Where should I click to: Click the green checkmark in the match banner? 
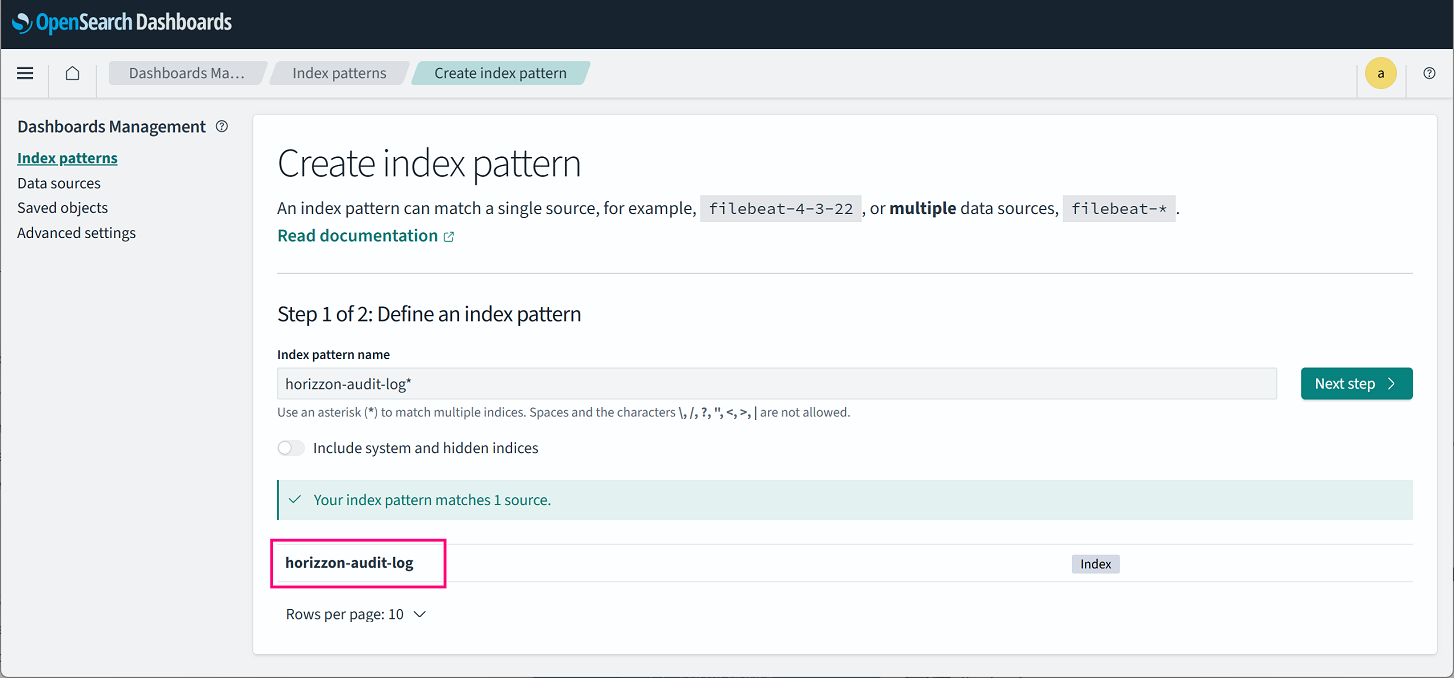(295, 499)
